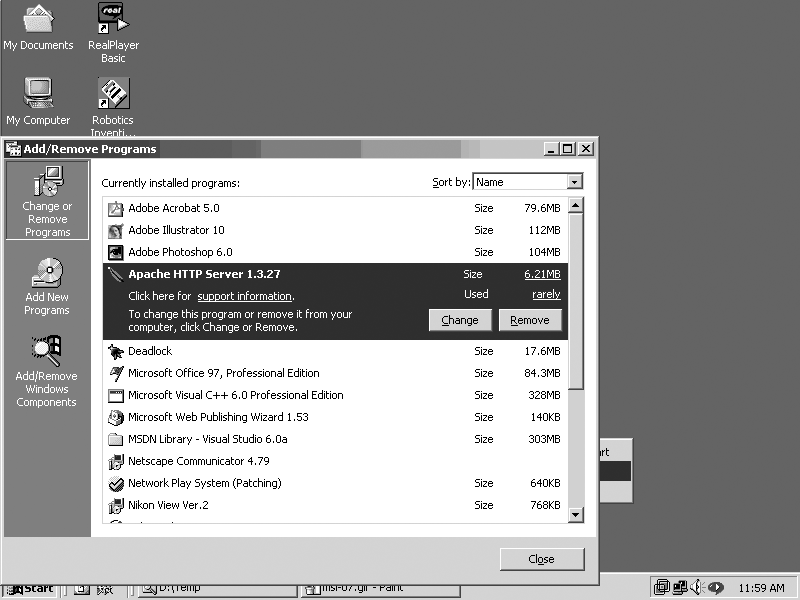Click the Microsoft Visual C++ 6.0 icon
This screenshot has width=800, height=600.
(116, 395)
